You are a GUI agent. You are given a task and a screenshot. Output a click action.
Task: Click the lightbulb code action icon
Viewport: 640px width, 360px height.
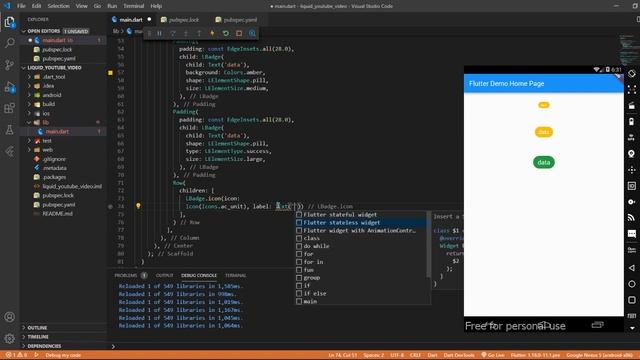point(138,206)
